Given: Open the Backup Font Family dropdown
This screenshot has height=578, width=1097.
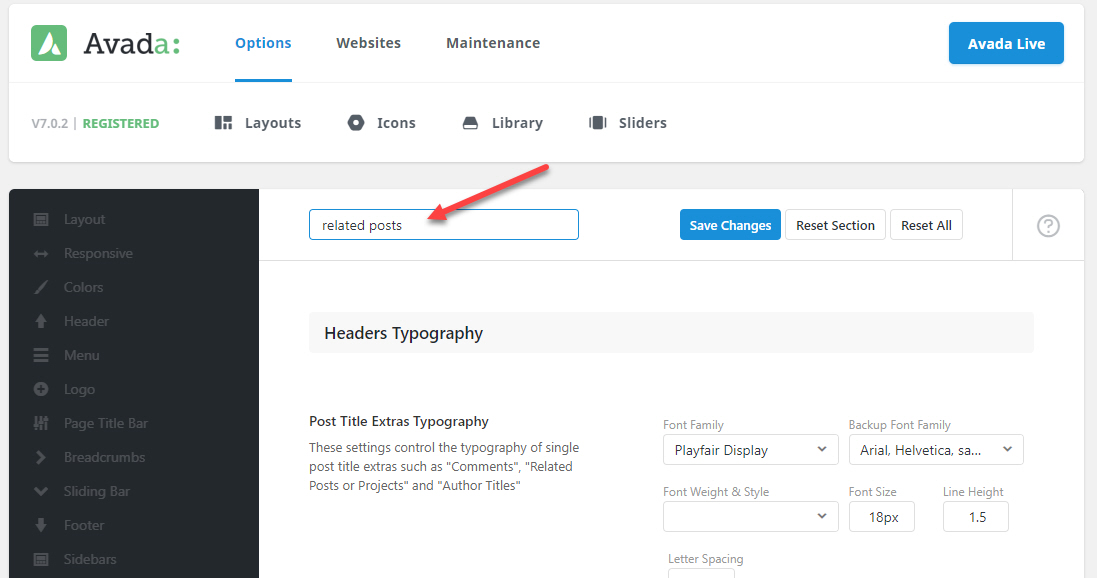Looking at the screenshot, I should 936,450.
